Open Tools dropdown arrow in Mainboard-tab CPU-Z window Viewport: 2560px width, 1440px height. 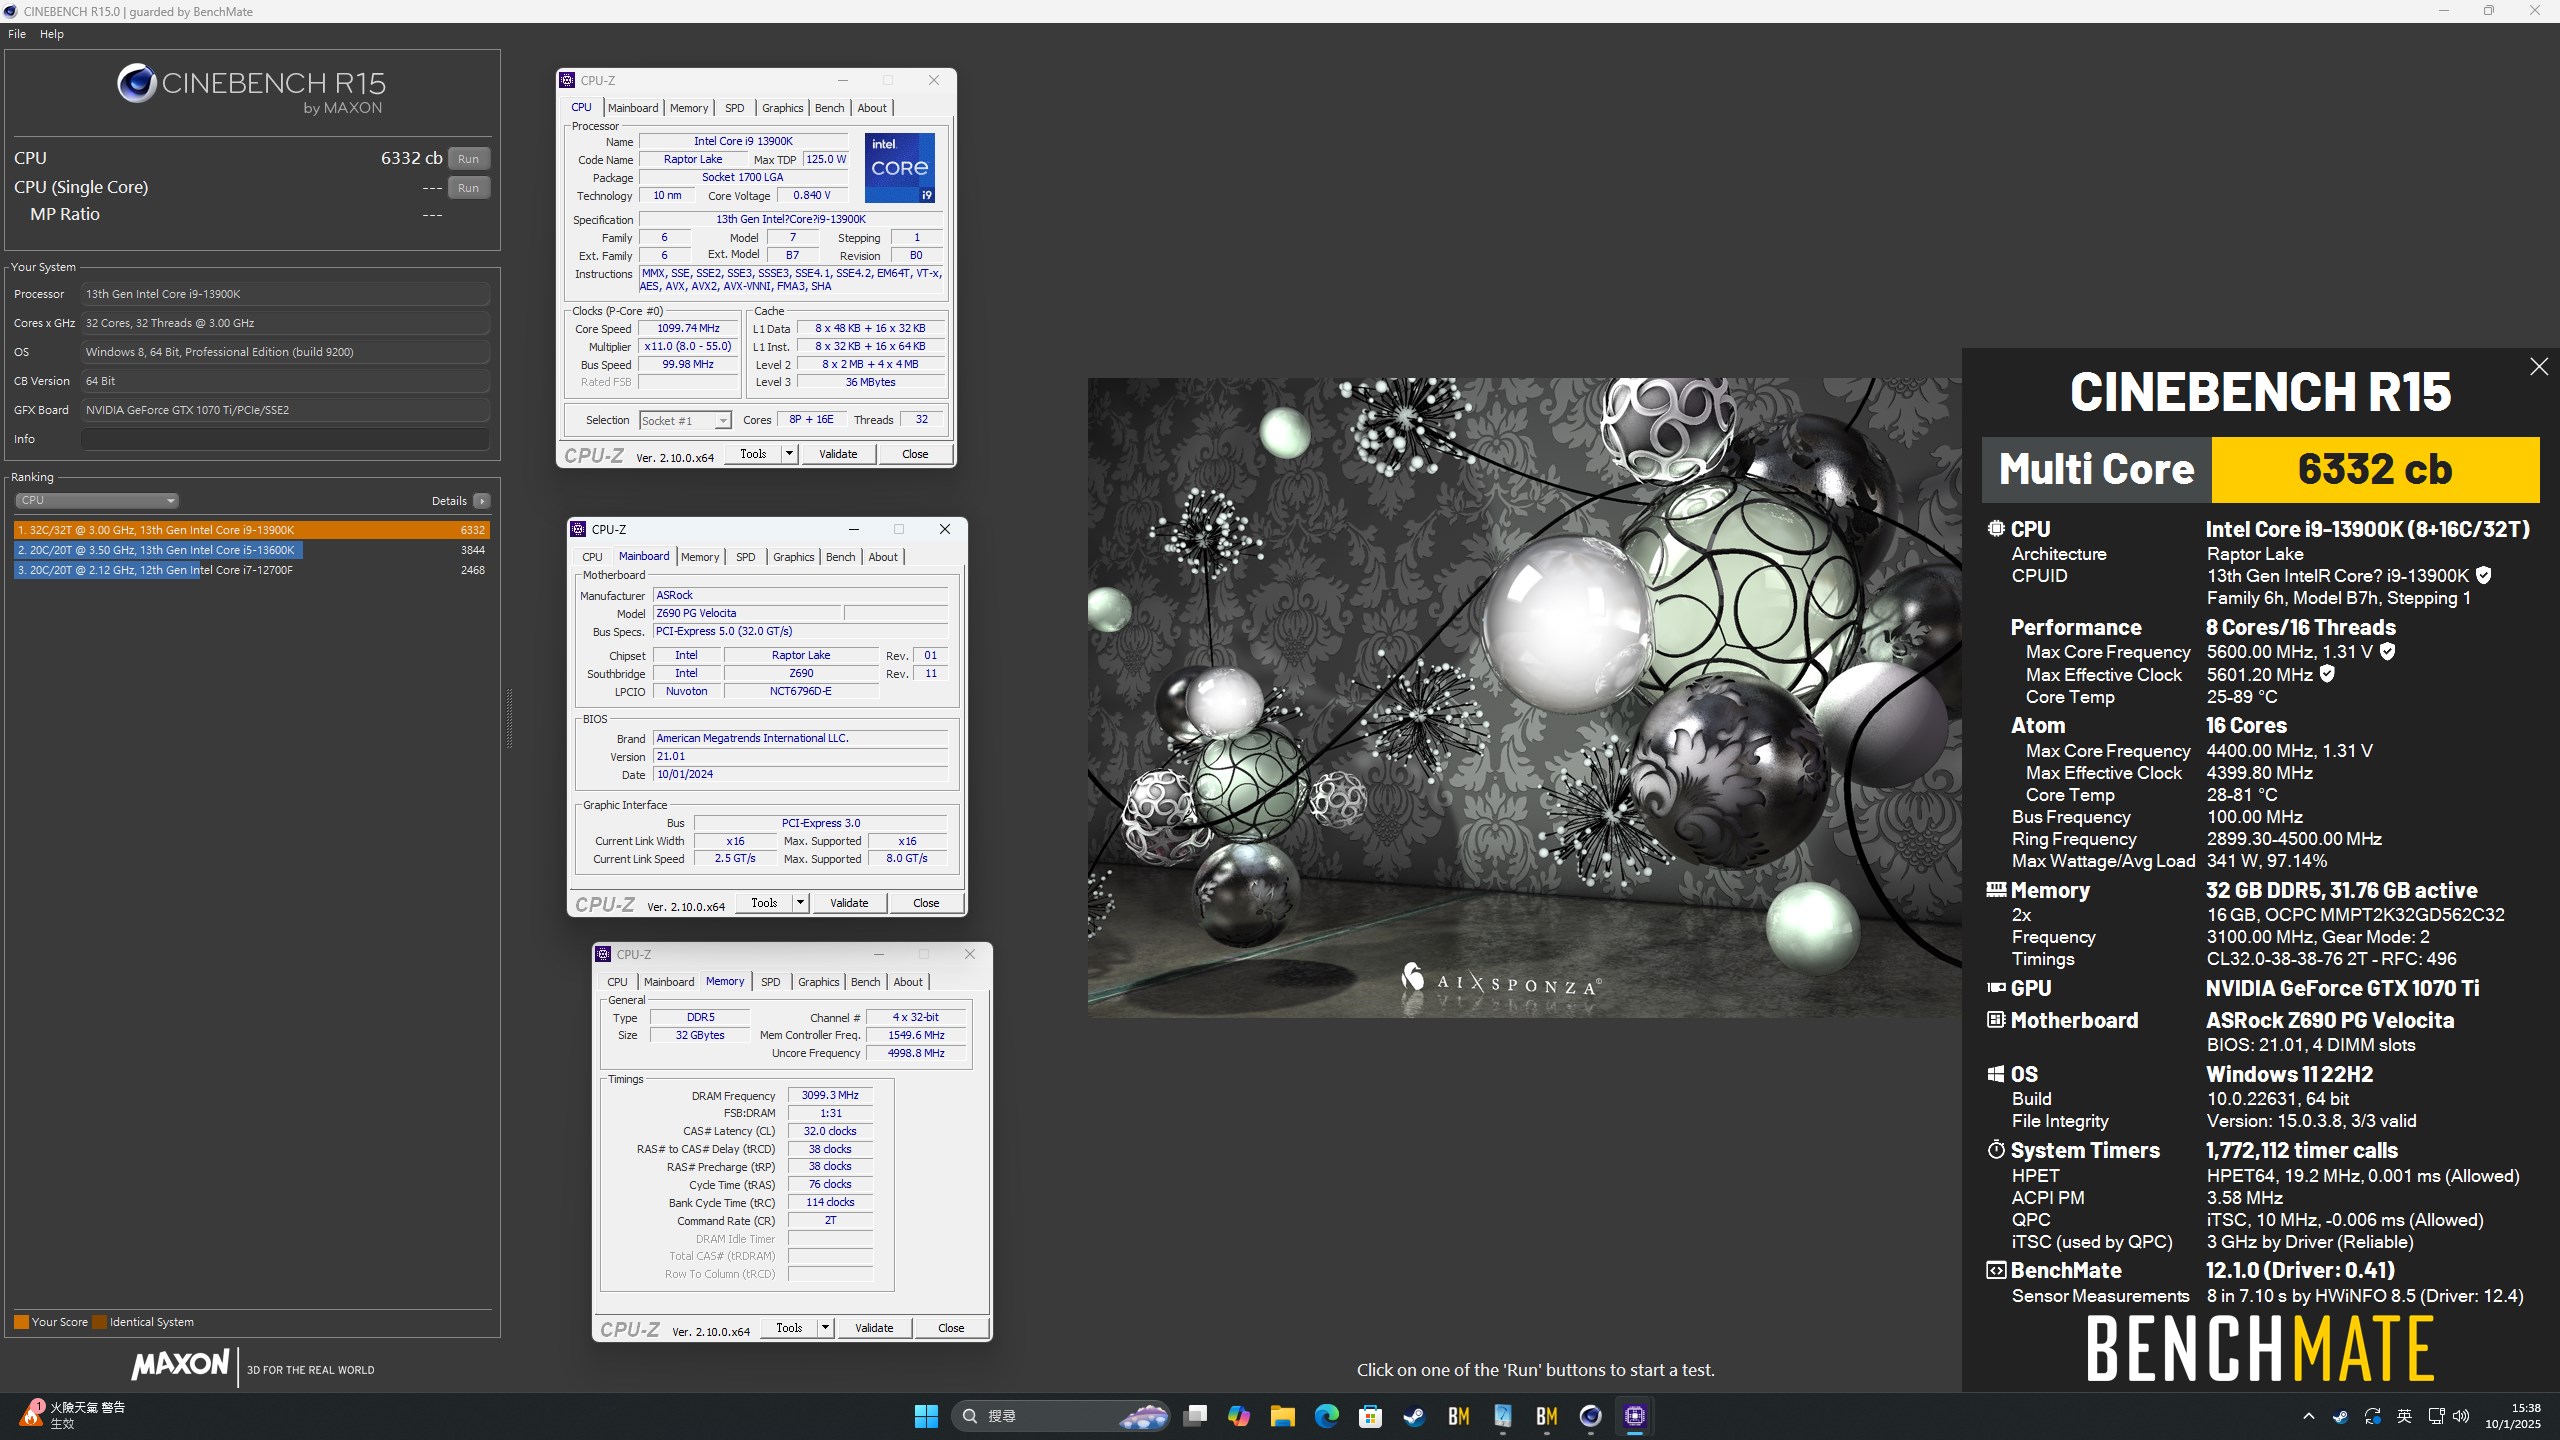(800, 903)
